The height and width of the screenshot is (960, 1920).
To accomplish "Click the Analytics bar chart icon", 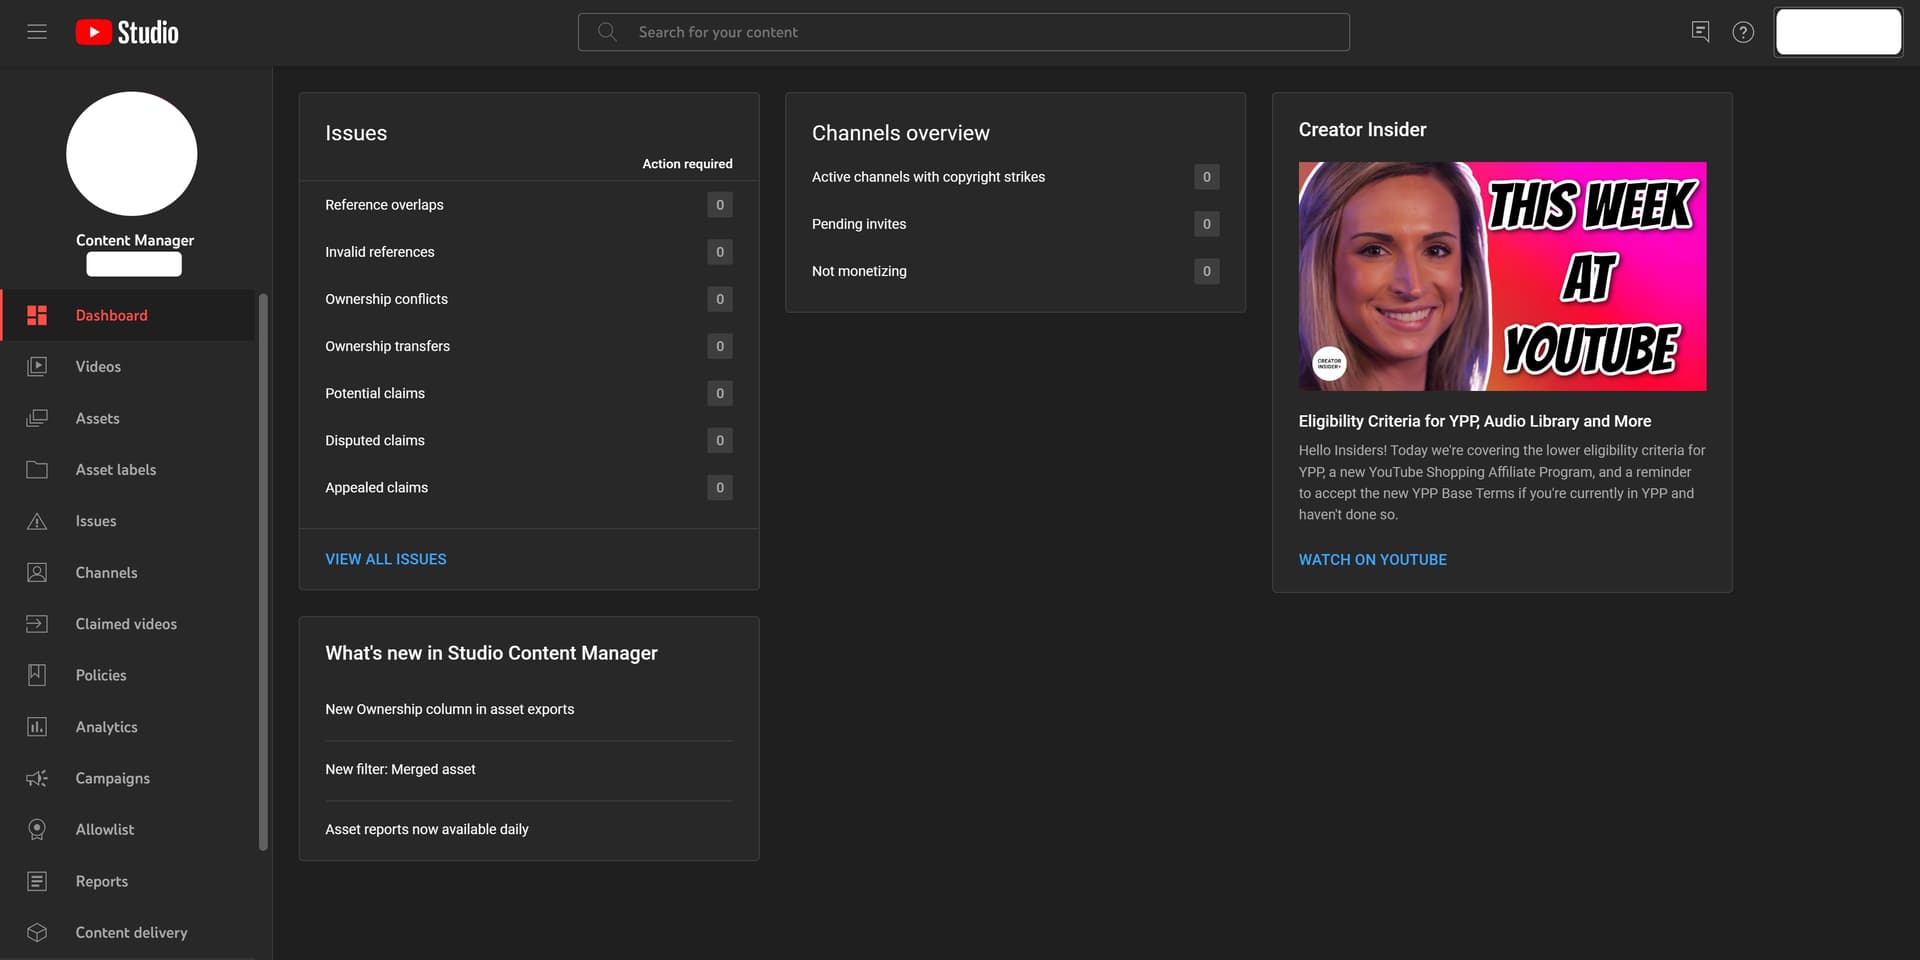I will pyautogui.click(x=37, y=727).
